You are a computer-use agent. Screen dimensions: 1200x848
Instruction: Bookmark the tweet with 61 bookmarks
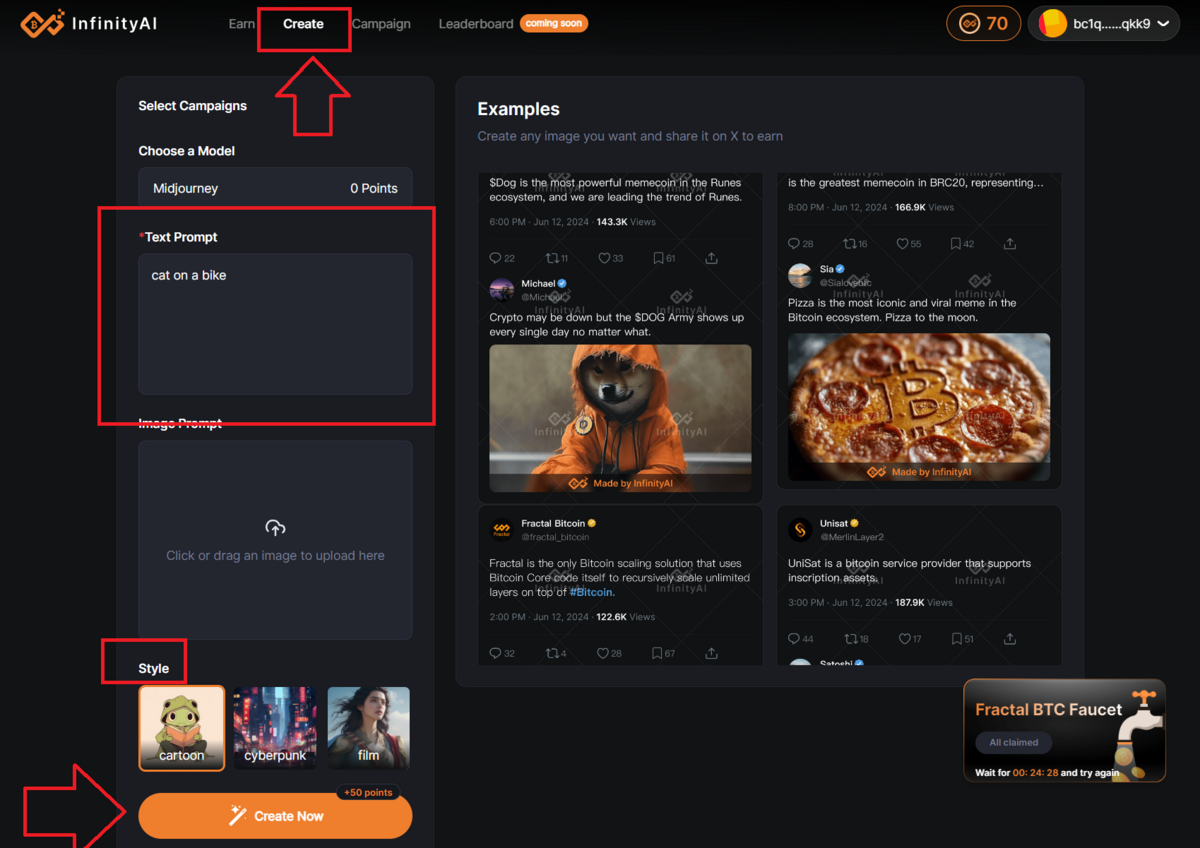[x=657, y=258]
